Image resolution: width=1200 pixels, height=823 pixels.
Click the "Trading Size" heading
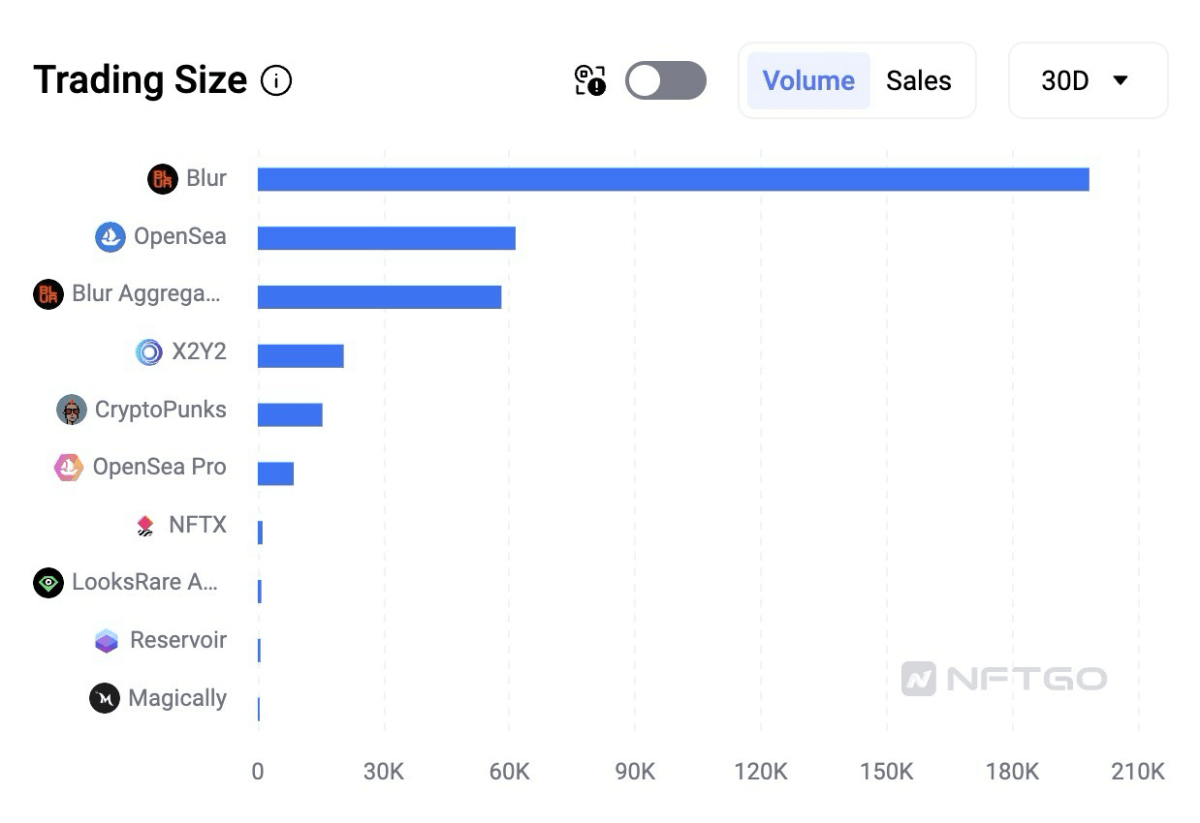tap(140, 80)
